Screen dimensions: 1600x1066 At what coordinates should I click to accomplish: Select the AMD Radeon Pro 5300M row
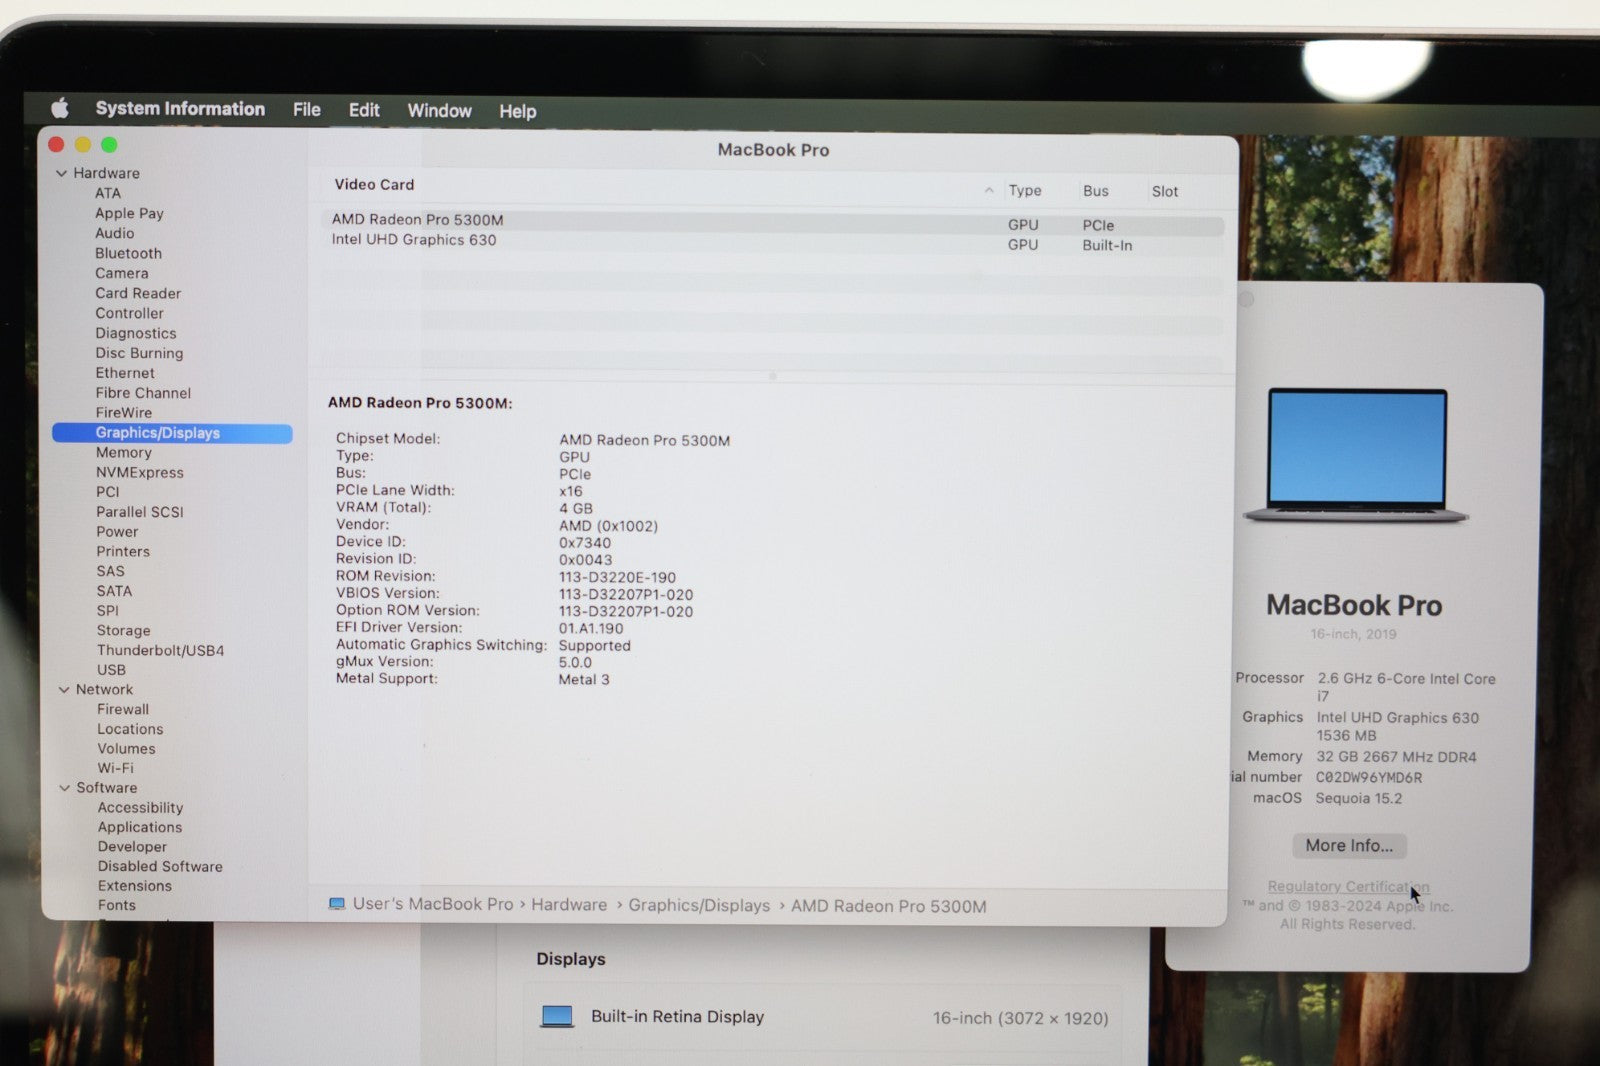coord(418,220)
